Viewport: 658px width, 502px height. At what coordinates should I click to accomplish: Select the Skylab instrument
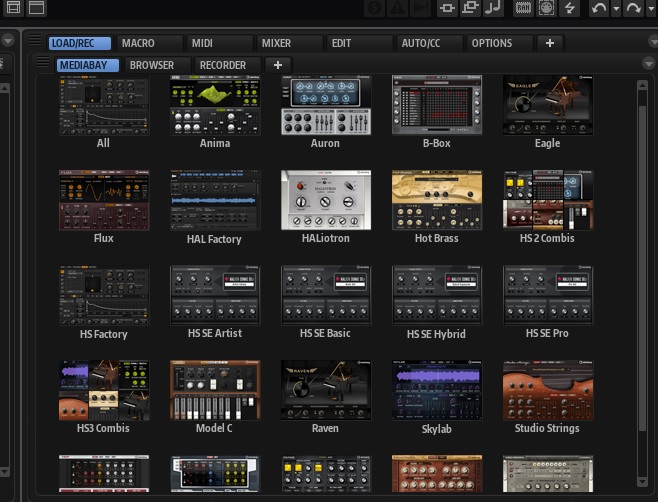[437, 390]
